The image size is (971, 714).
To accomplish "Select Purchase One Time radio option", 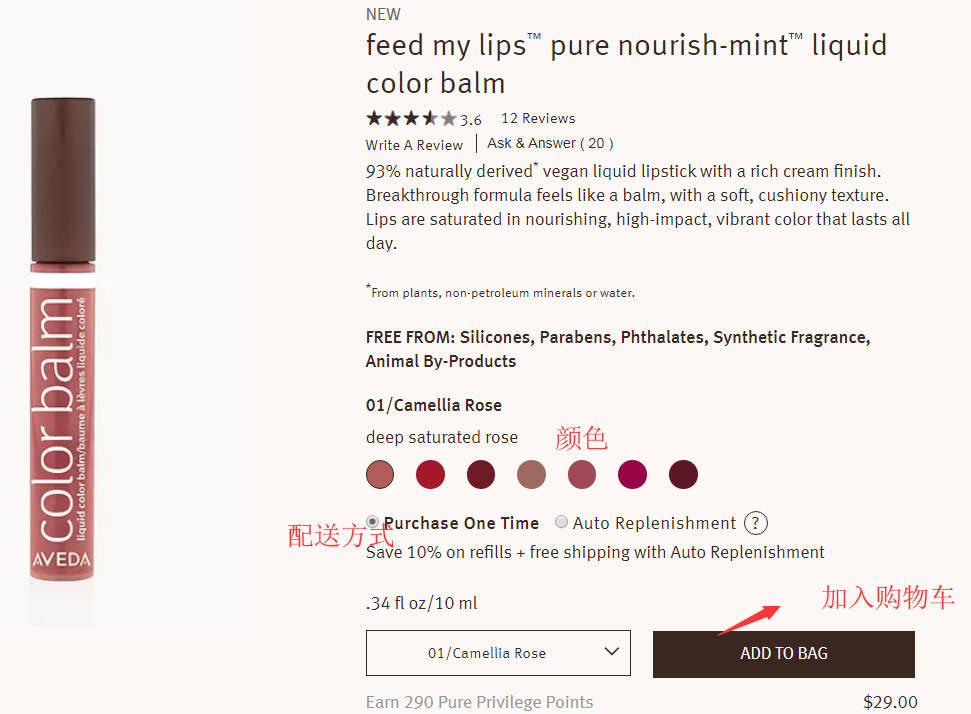I will [x=373, y=522].
